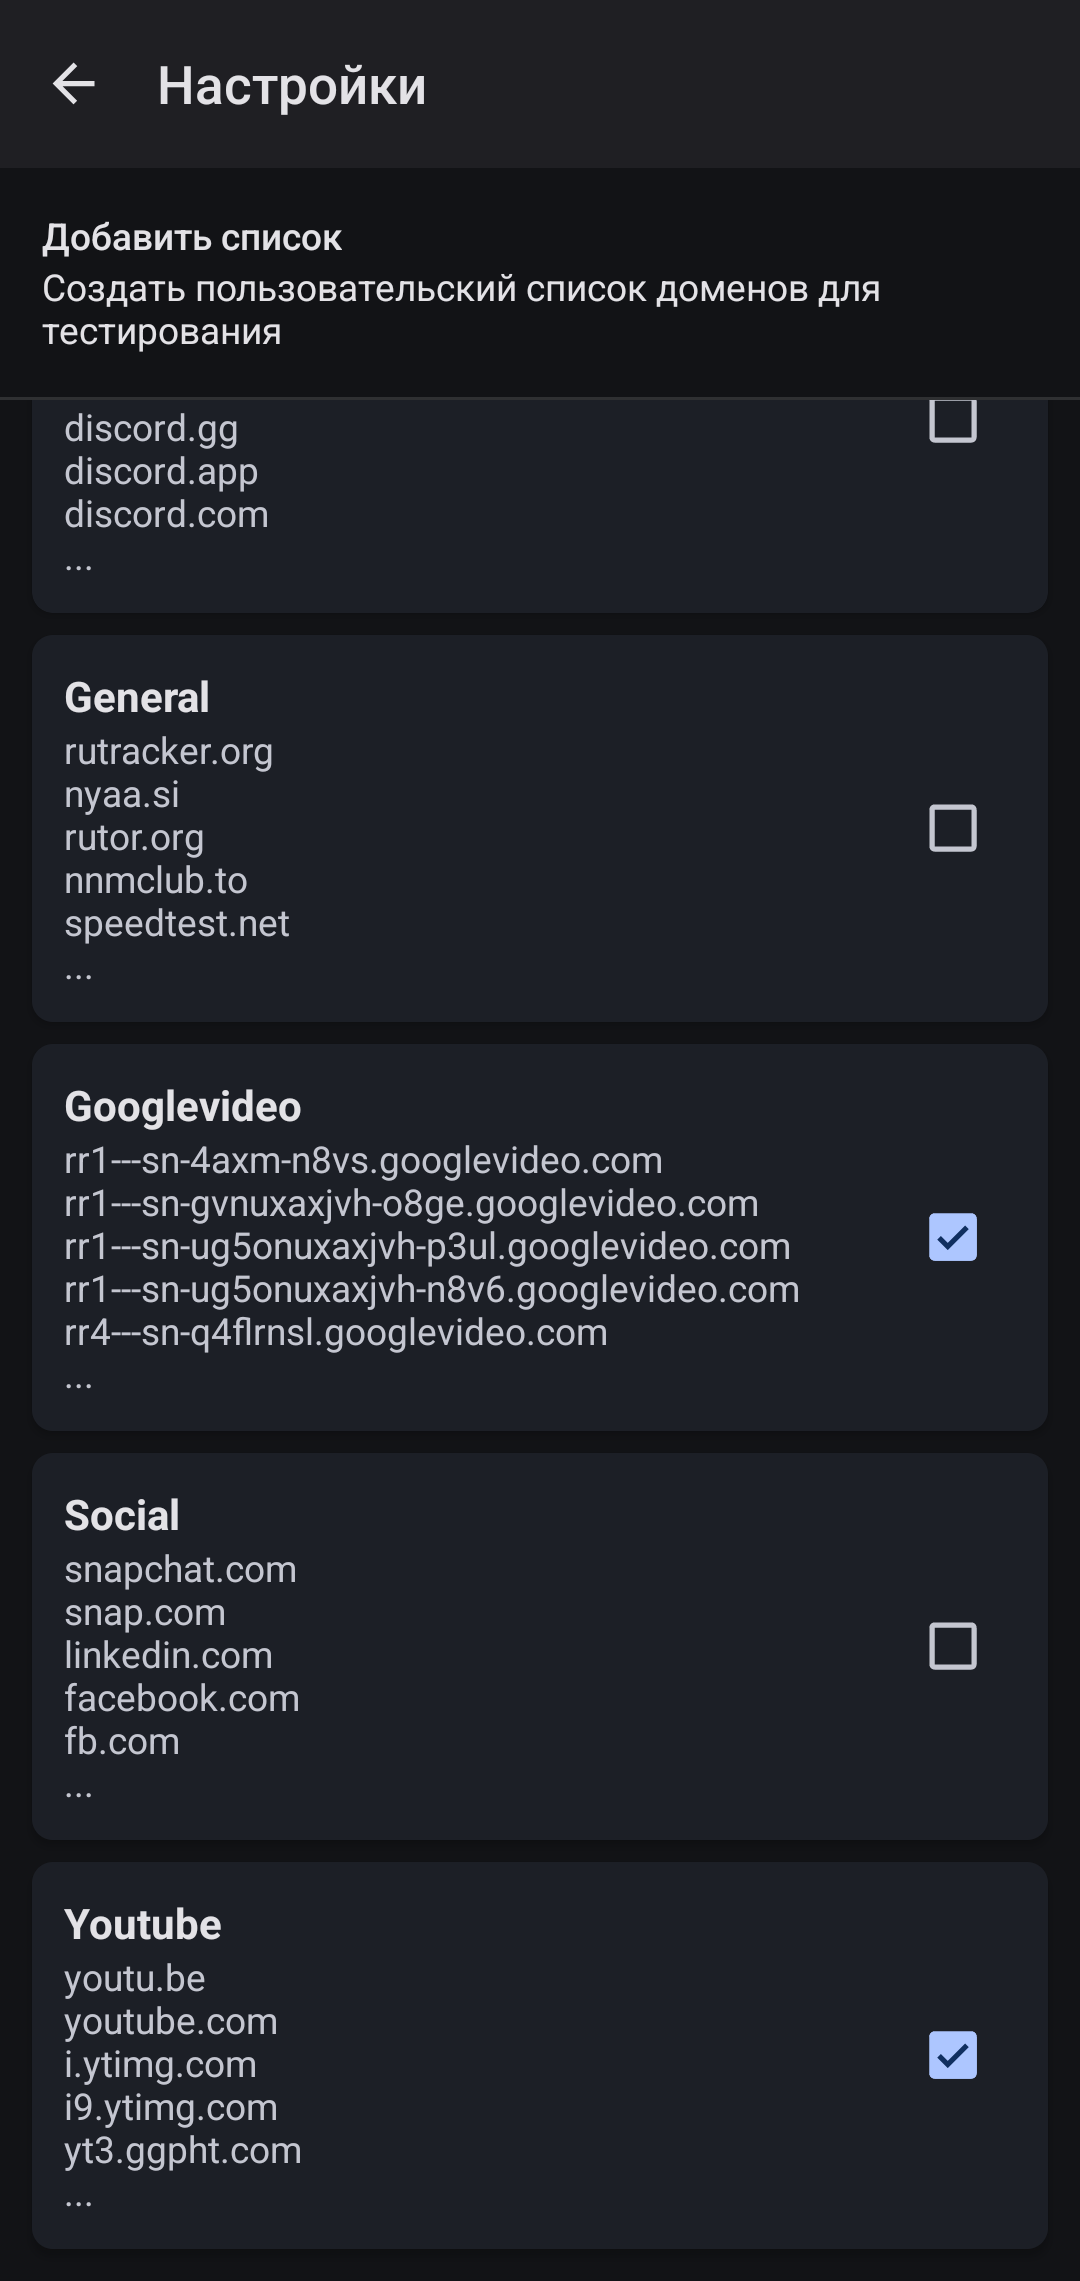Select the youtu.be domain entry
This screenshot has width=1080, height=2281.
[135, 1979]
